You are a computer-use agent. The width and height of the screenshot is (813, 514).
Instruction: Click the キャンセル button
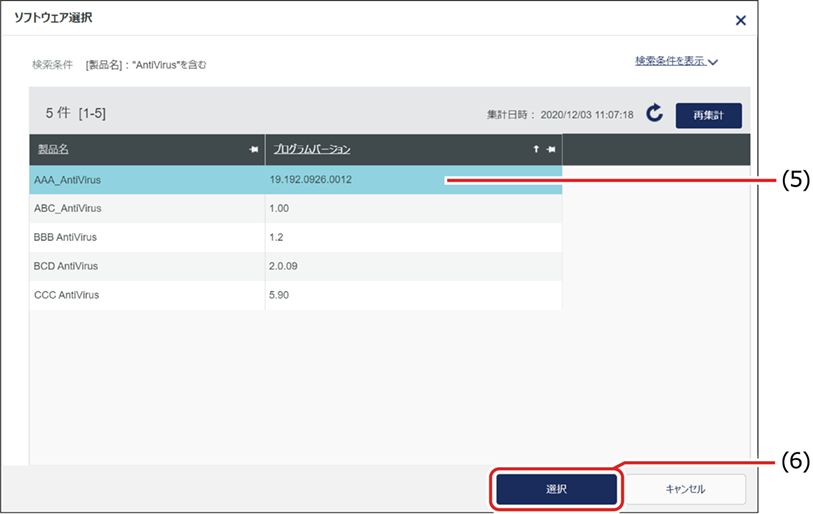(685, 489)
